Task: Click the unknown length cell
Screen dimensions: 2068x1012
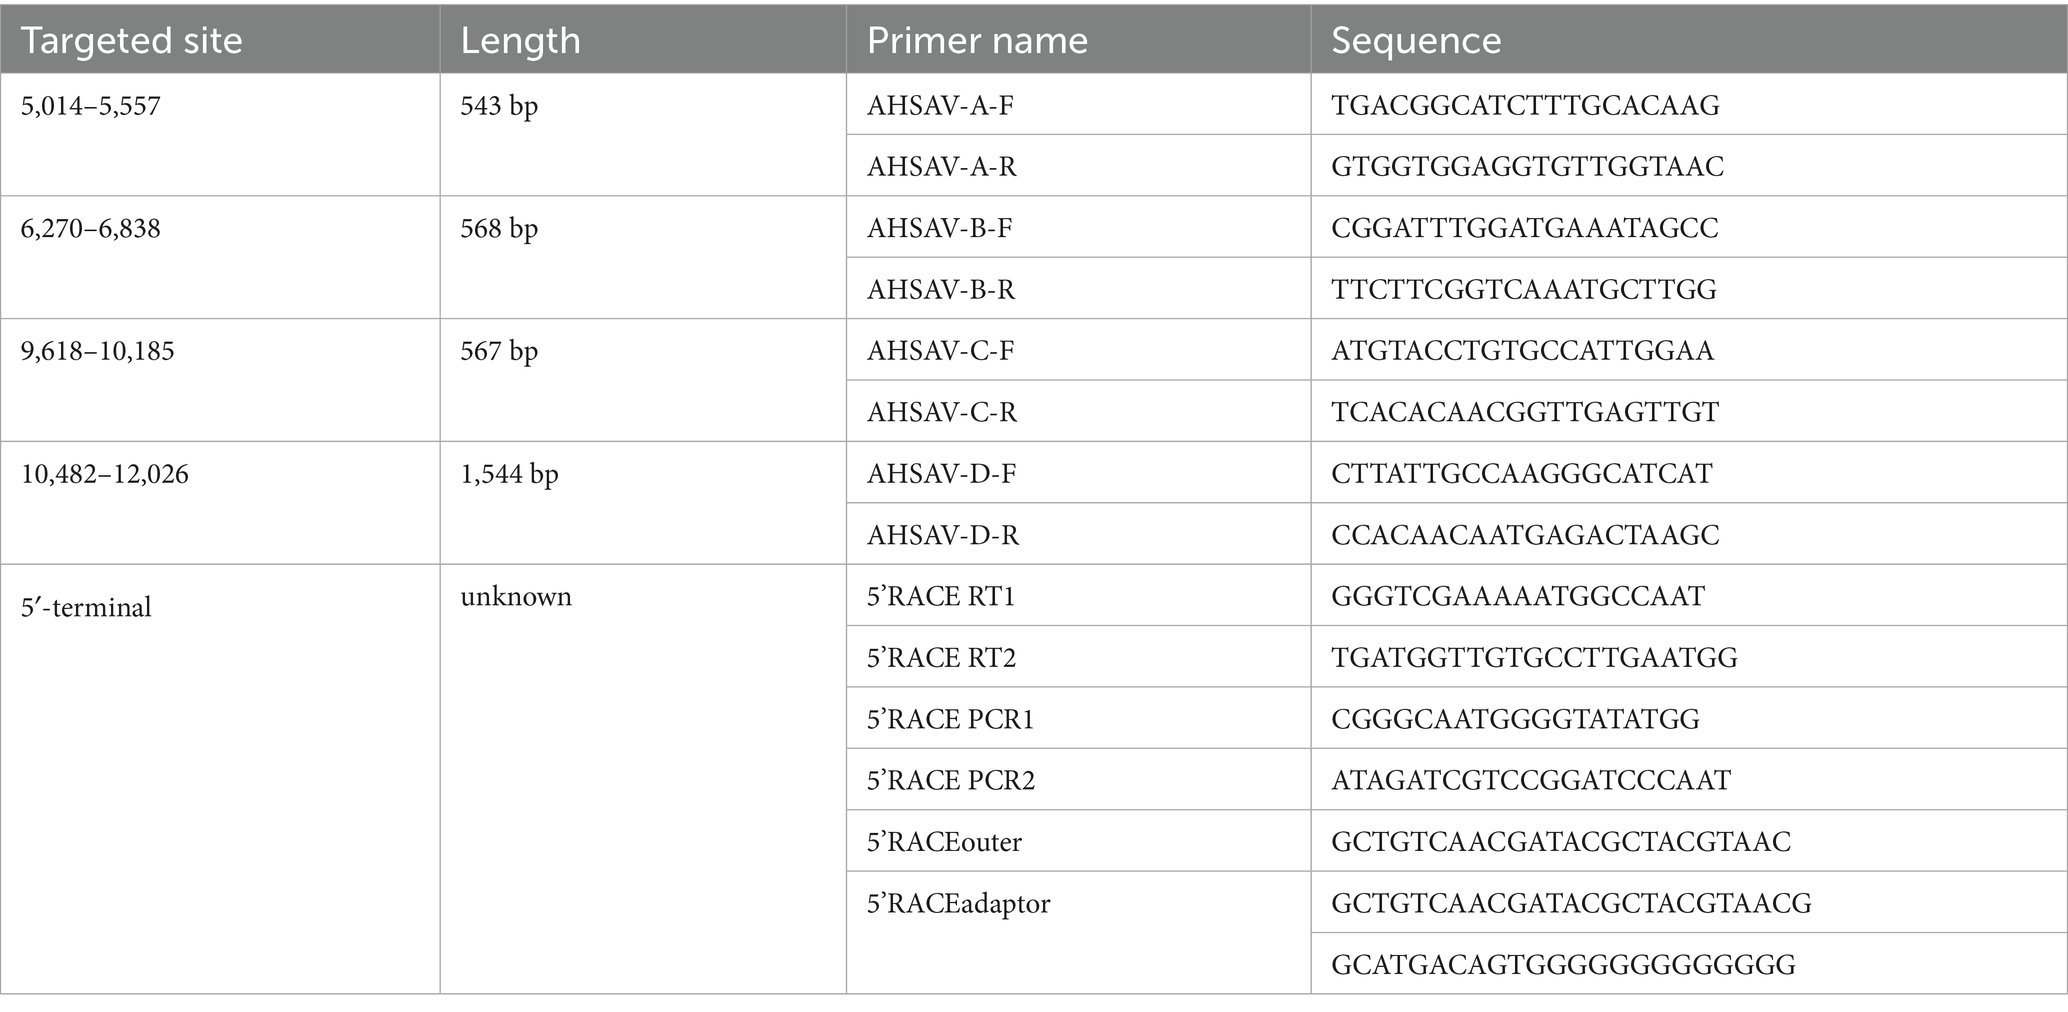Action: [x=643, y=779]
